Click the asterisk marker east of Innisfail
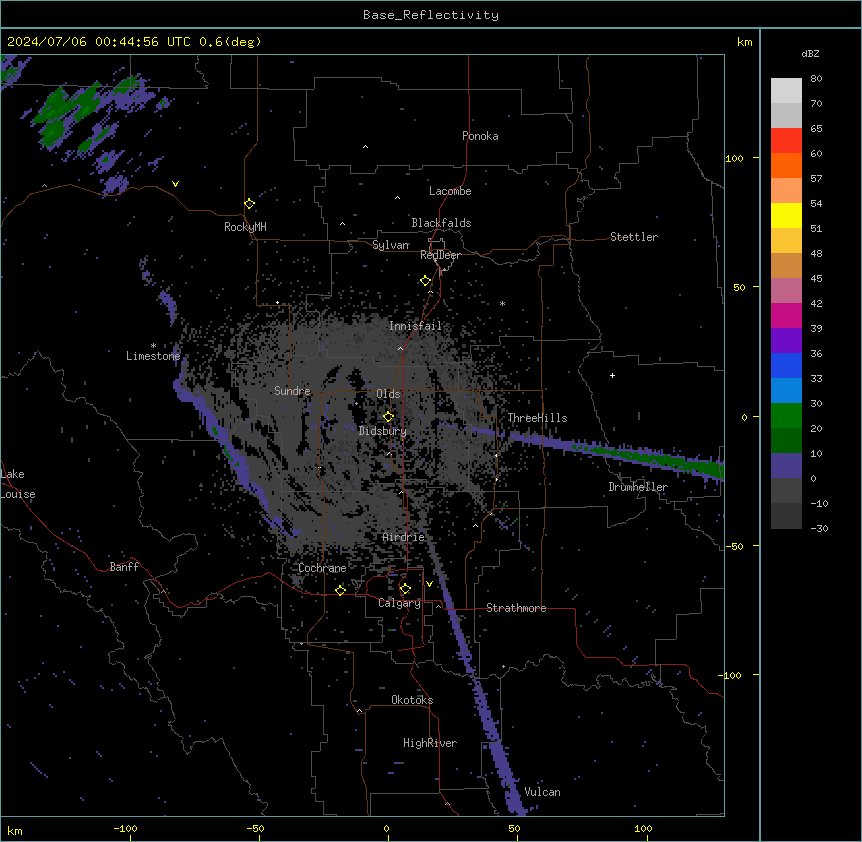Image resolution: width=862 pixels, height=842 pixels. point(502,304)
